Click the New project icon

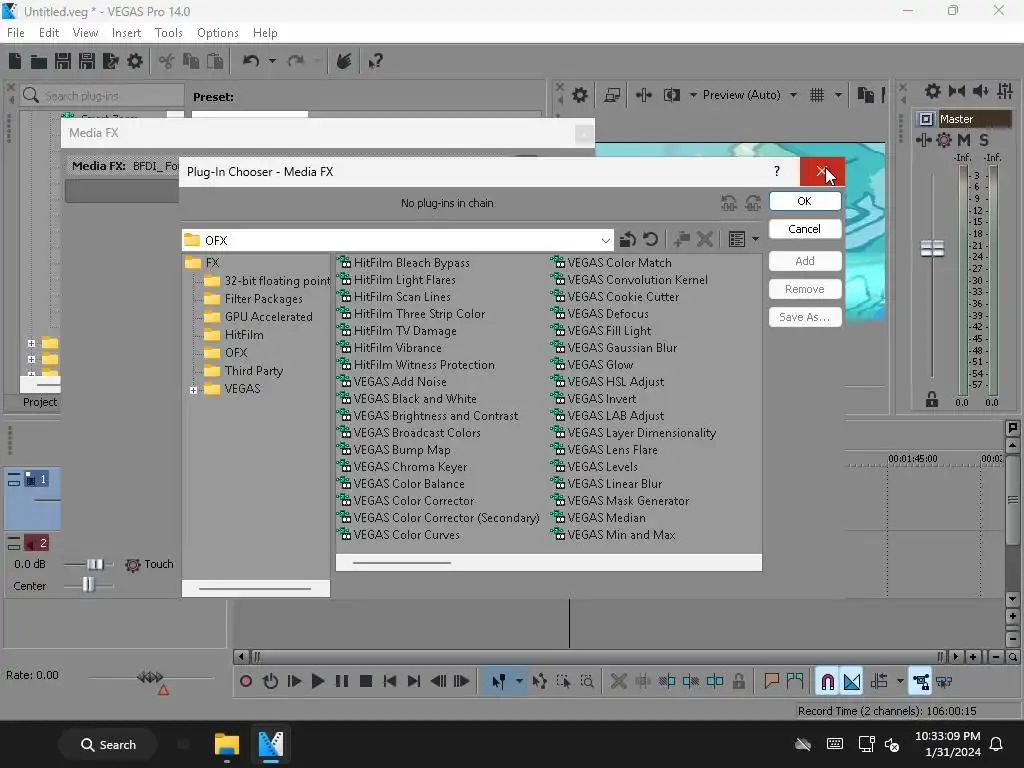[15, 61]
